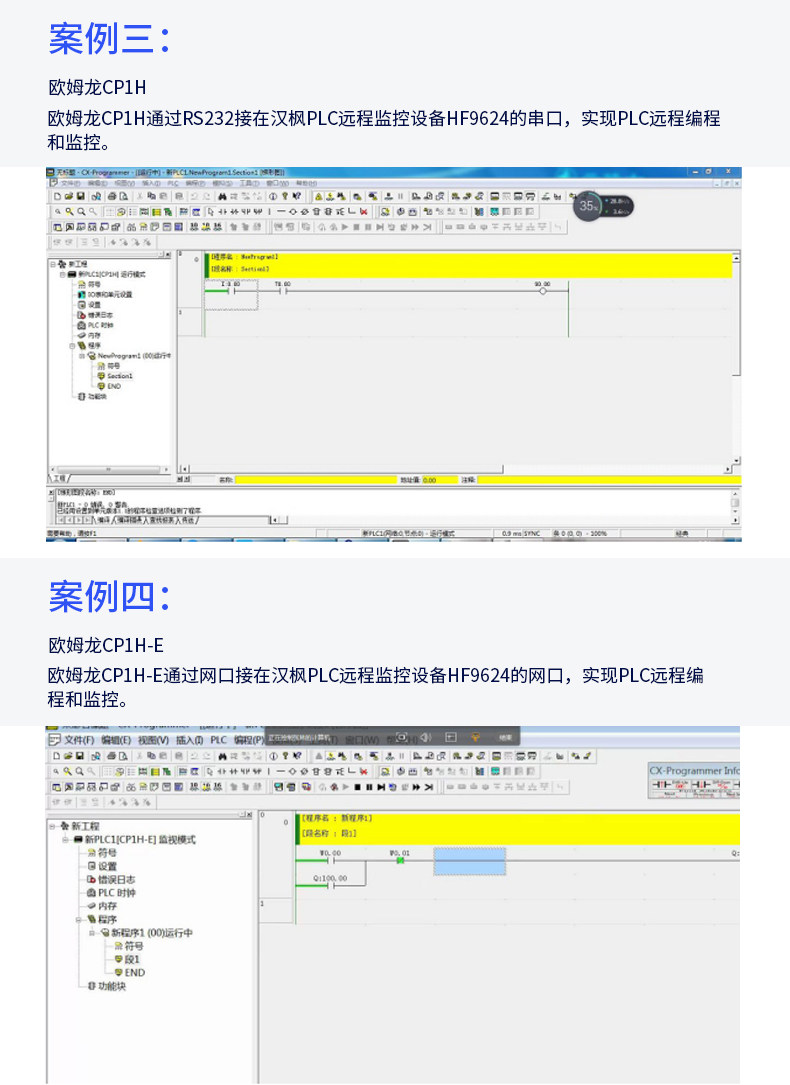Click question-mark Help icon in CP1H window toolbar
The image size is (790, 1085).
[x=284, y=197]
